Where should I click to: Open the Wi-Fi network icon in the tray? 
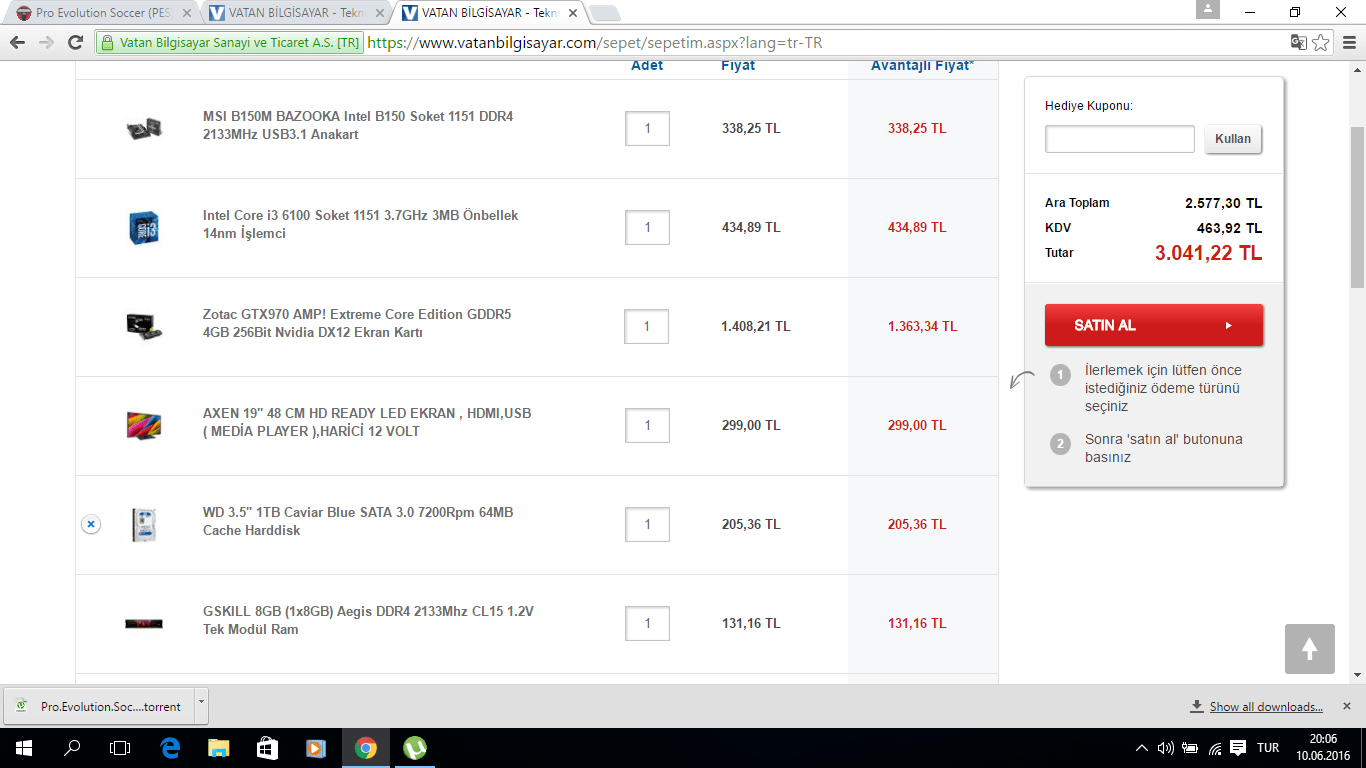pyautogui.click(x=1215, y=748)
